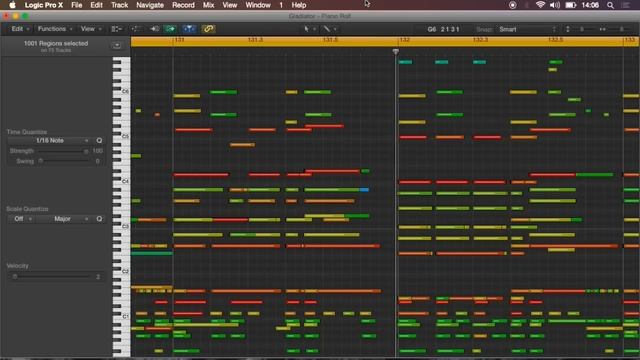This screenshot has height=360, width=640.
Task: Click ruler position 132.3
Action: 480,40
